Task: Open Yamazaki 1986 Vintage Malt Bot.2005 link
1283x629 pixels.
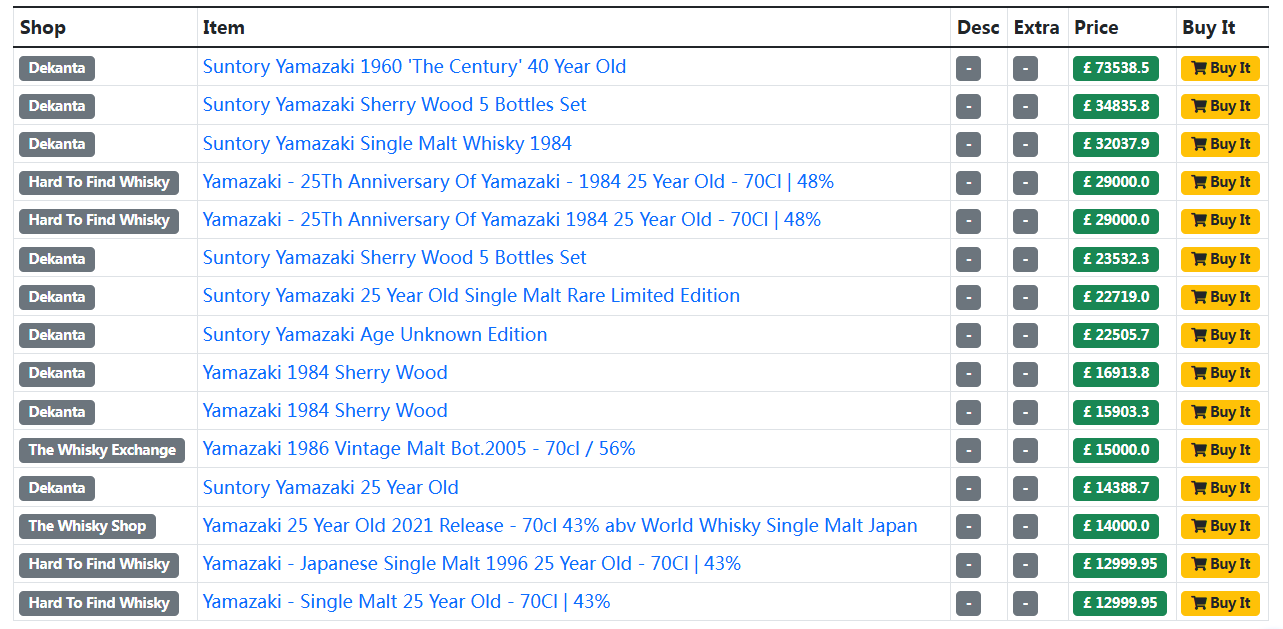Action: pos(419,449)
